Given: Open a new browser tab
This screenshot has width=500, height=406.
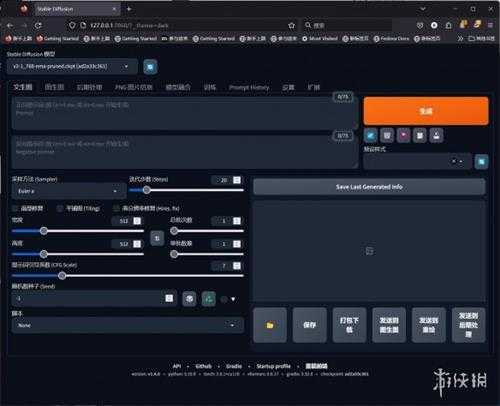Looking at the screenshot, I should click(x=129, y=9).
